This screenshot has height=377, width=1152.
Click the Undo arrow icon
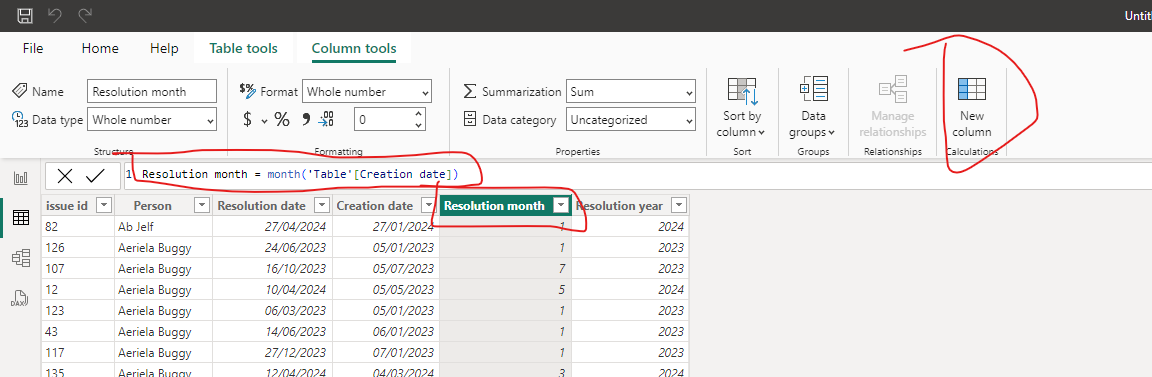pyautogui.click(x=55, y=15)
